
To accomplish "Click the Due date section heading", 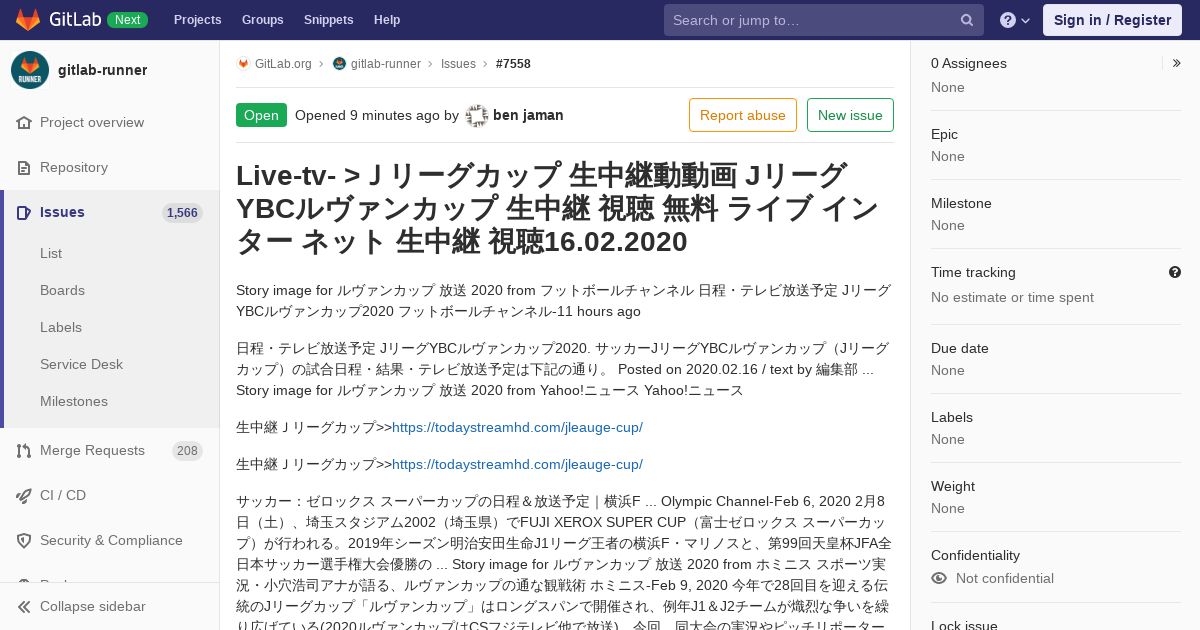I will tap(960, 348).
